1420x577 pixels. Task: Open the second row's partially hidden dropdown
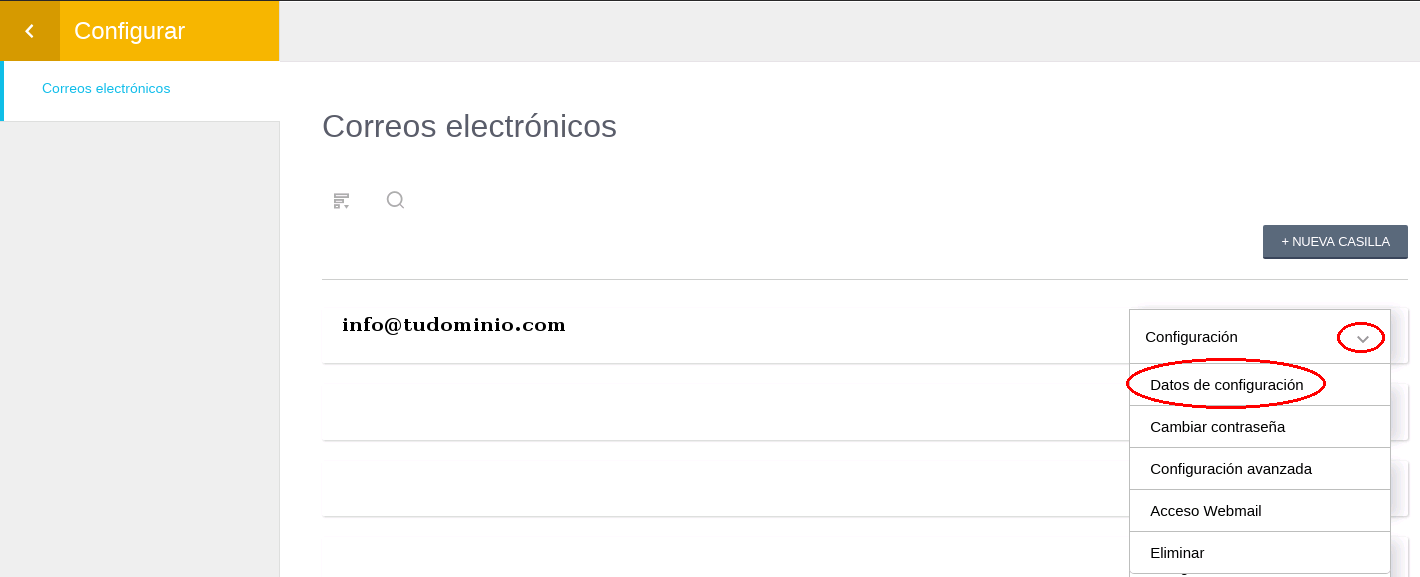(1399, 412)
